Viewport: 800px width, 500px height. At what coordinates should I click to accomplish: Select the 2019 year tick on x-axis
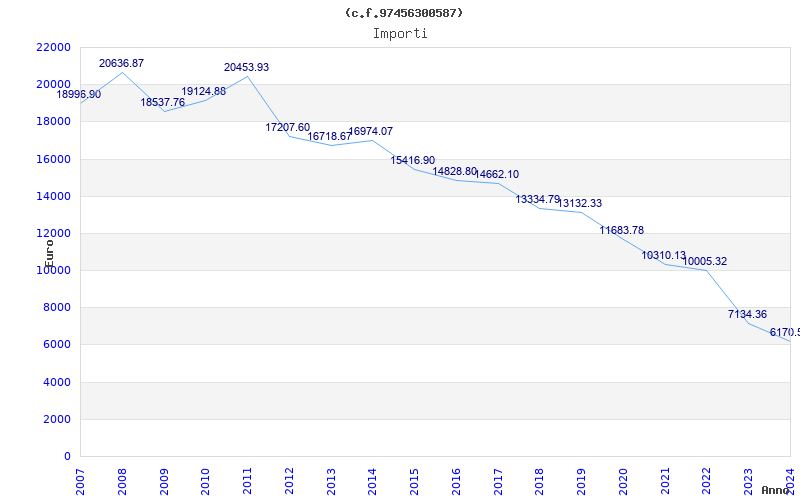click(581, 478)
